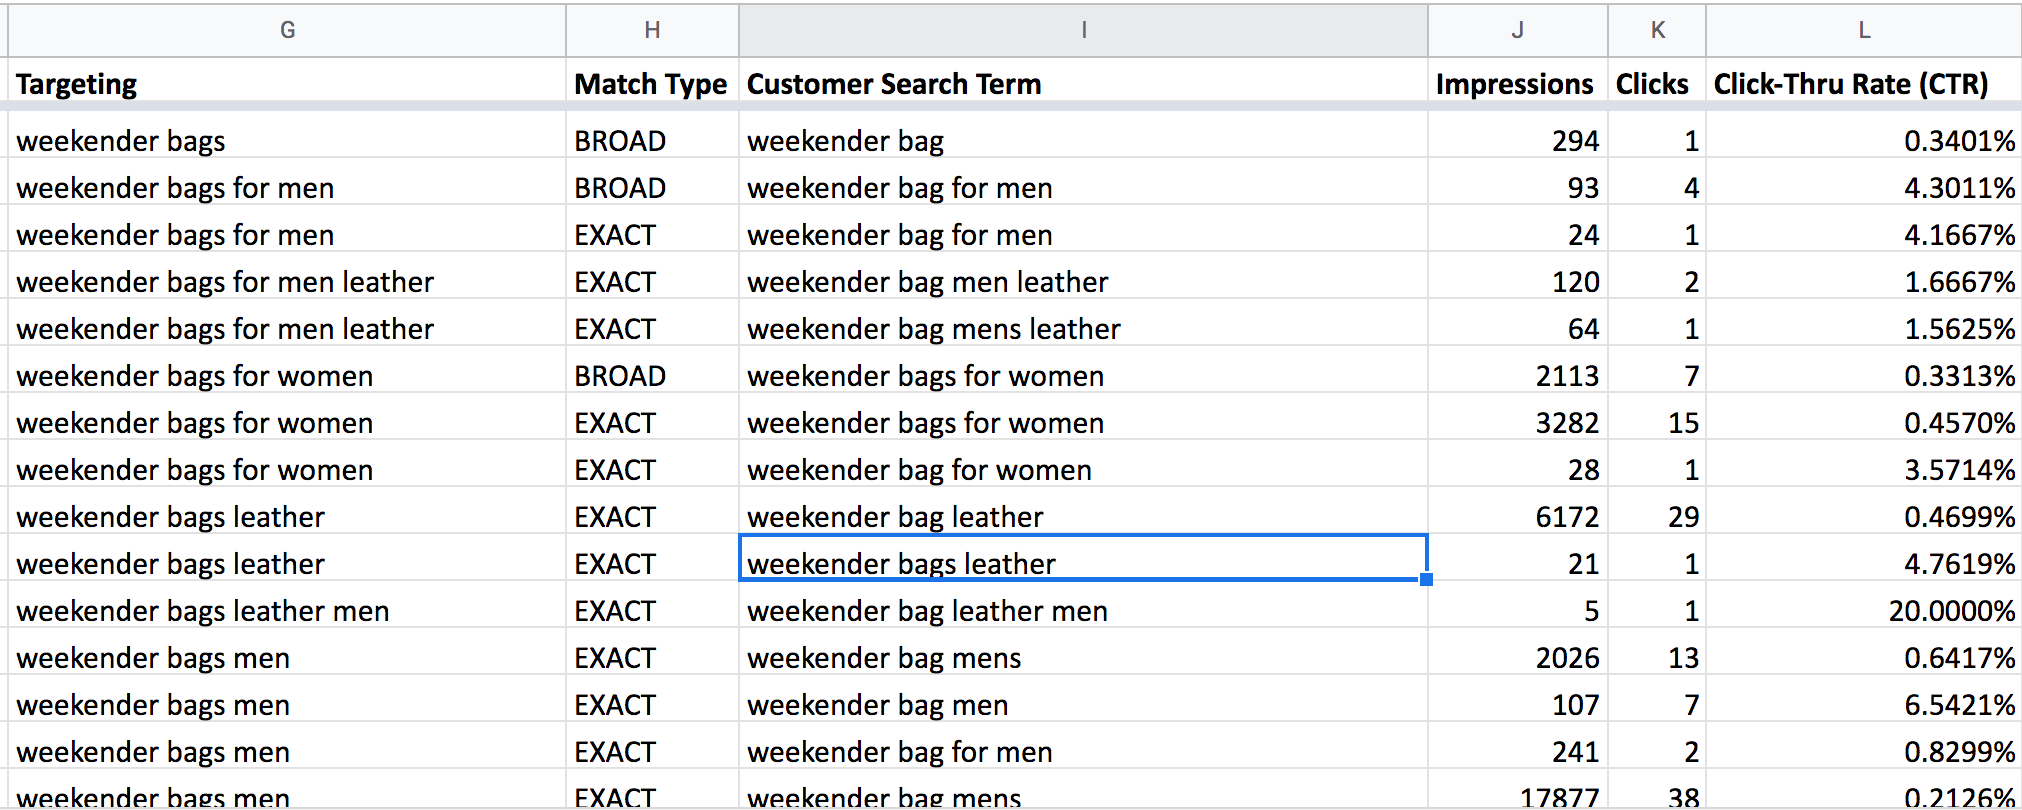
Task: Click the Targeting header cell
Action: point(287,84)
